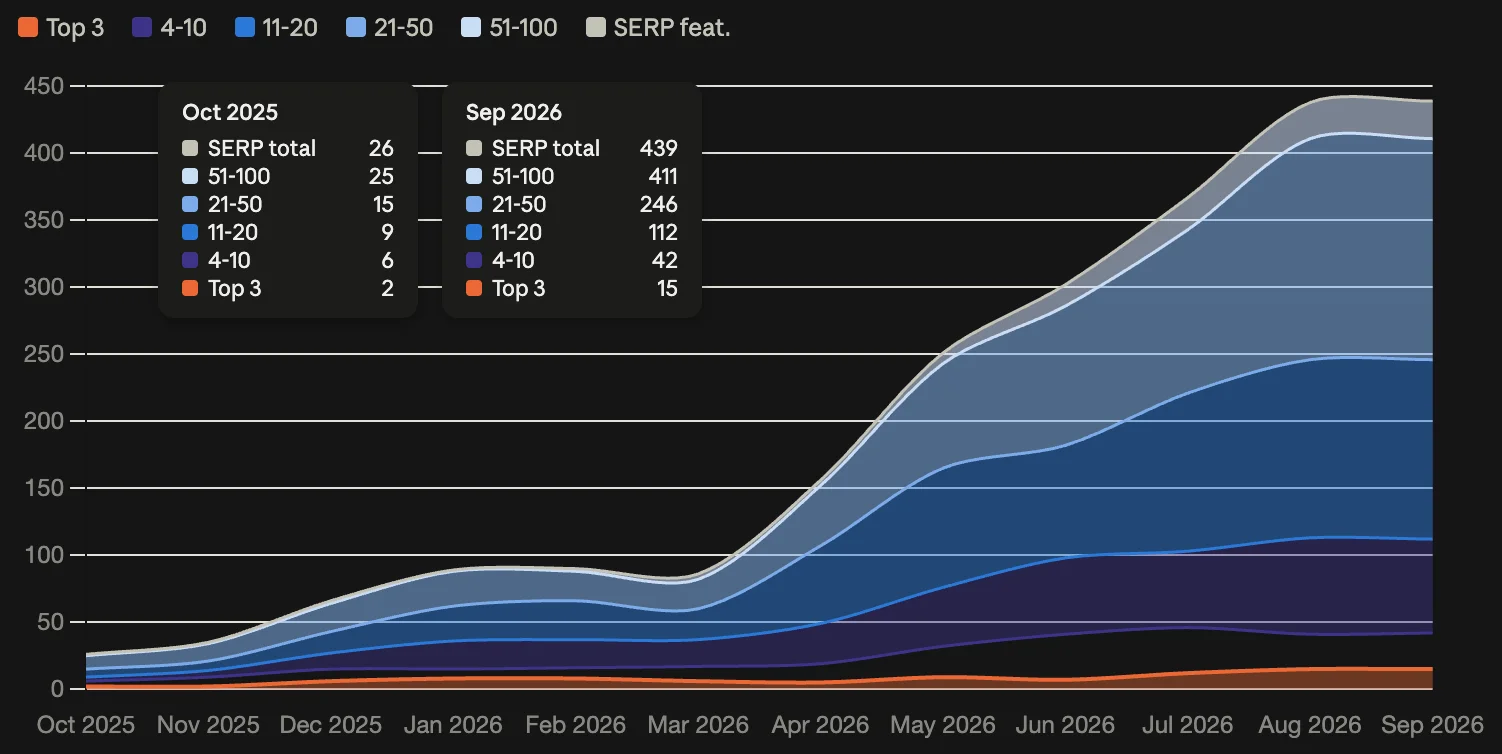The width and height of the screenshot is (1502, 754).
Task: Click the Oct 2025 x-axis label
Action: point(86,725)
